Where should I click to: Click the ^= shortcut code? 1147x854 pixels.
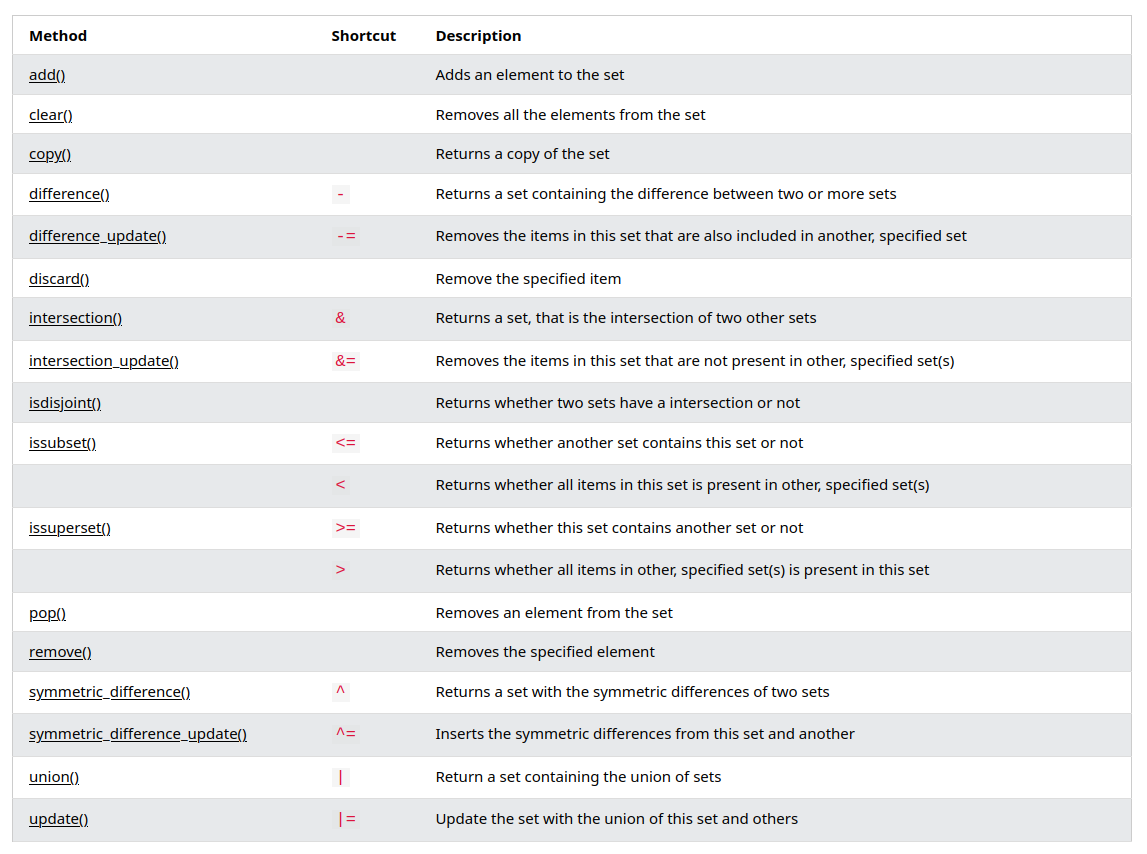tap(346, 734)
